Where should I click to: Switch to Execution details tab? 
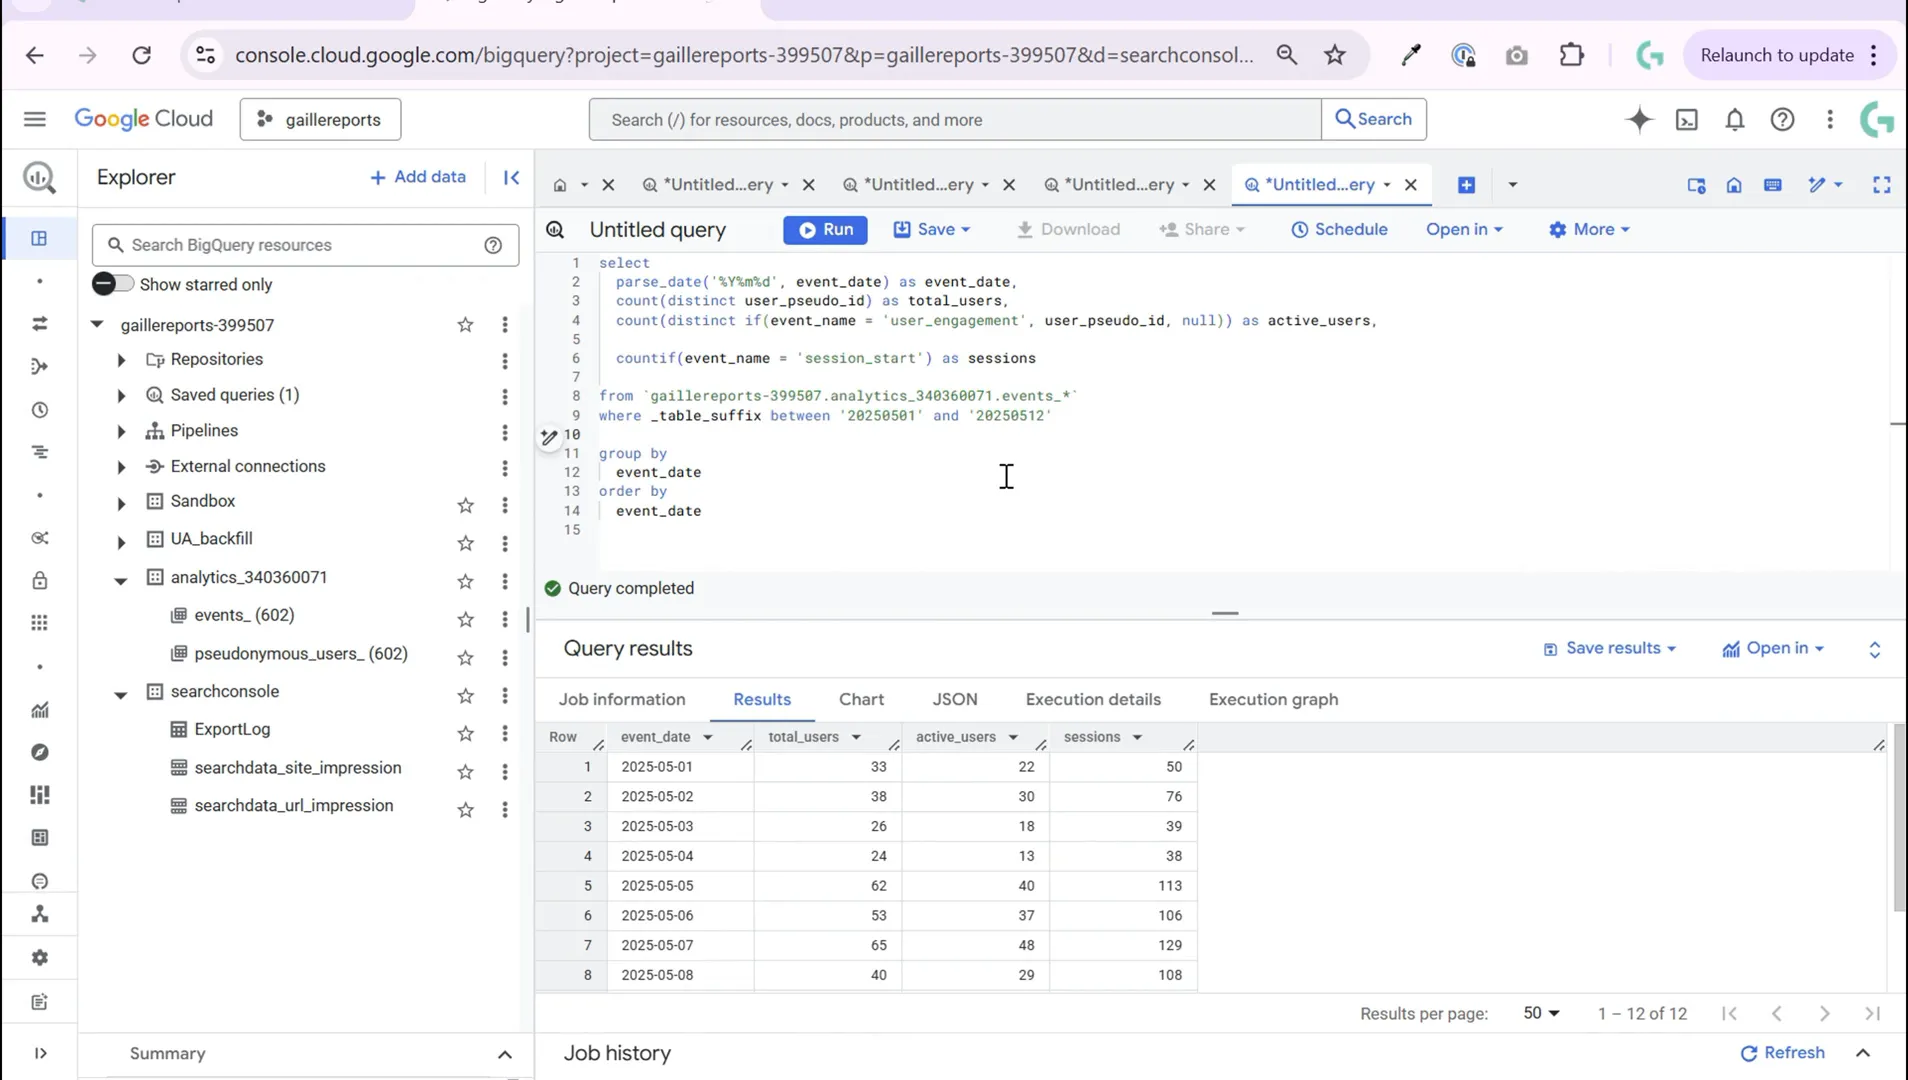(x=1093, y=700)
